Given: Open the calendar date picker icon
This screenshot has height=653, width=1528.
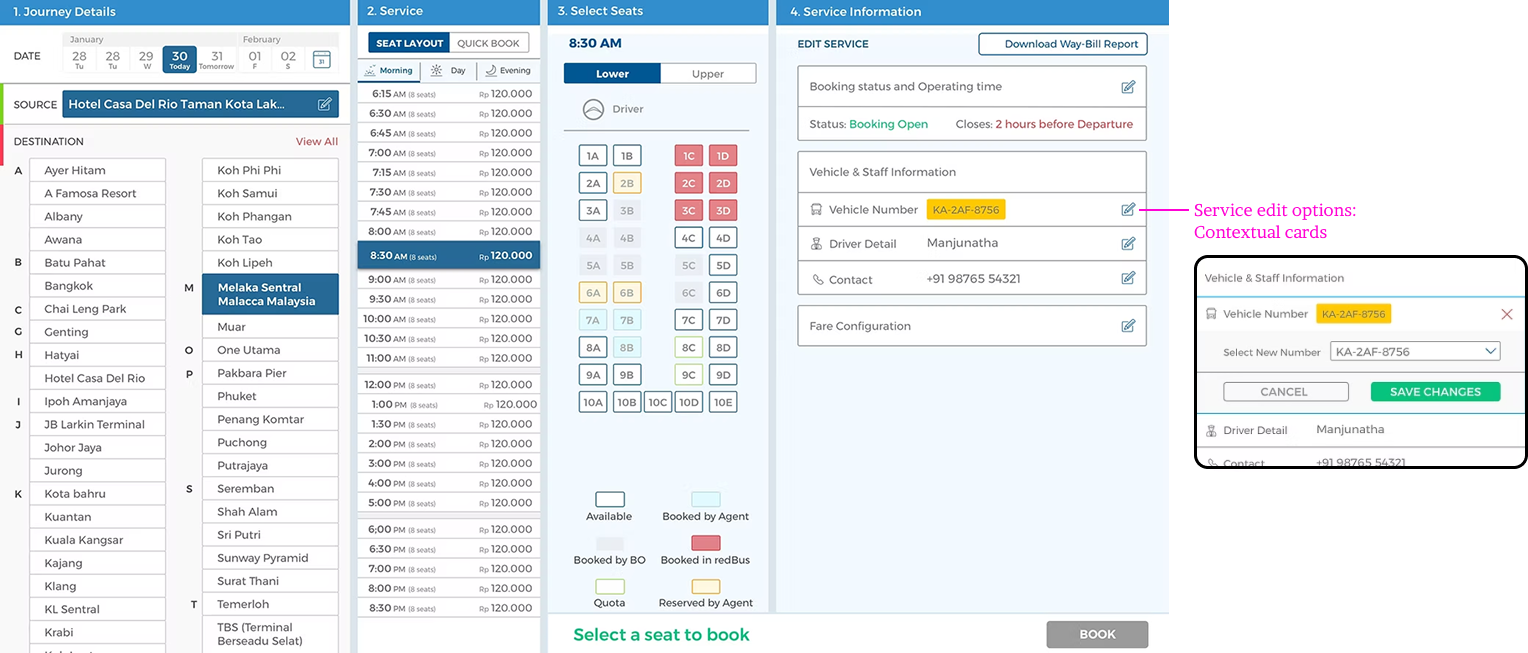Looking at the screenshot, I should [x=321, y=60].
